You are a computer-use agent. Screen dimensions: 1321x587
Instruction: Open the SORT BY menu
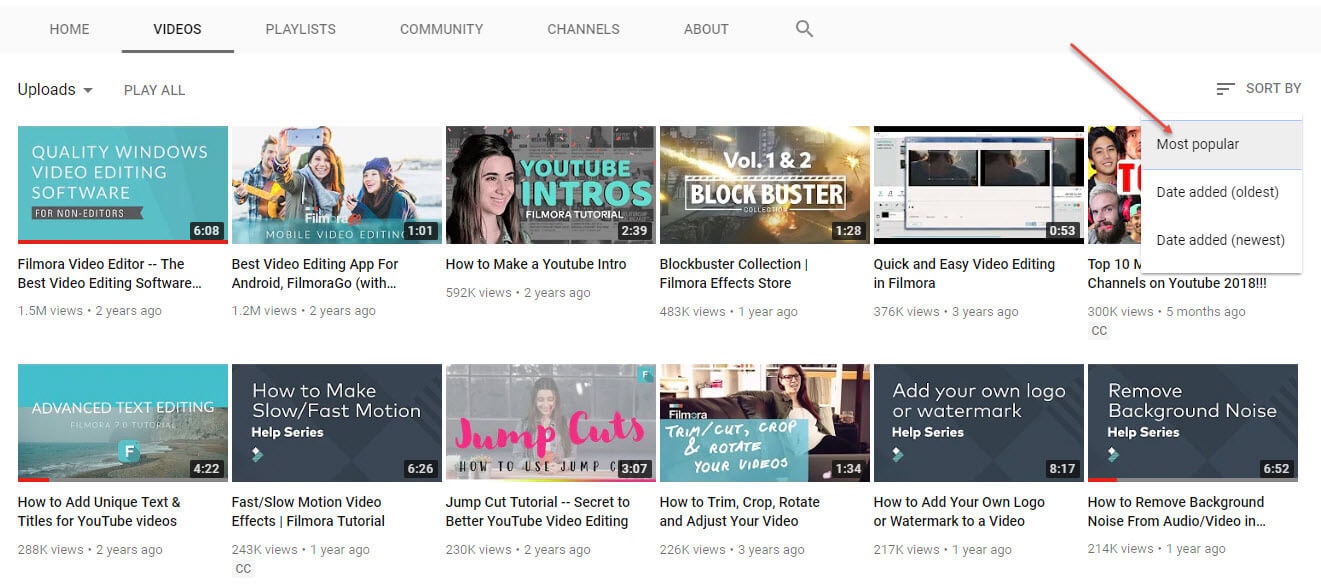click(1259, 89)
